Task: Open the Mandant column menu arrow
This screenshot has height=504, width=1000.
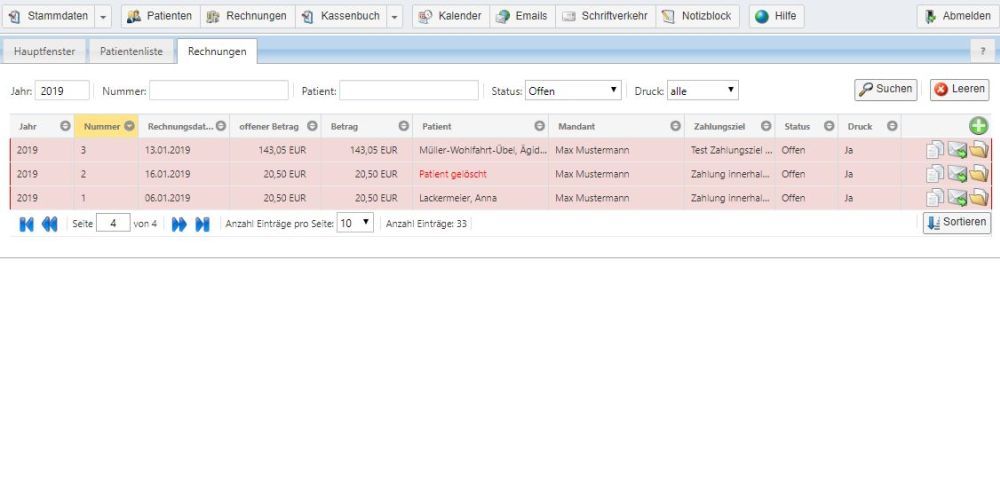Action: tap(675, 126)
